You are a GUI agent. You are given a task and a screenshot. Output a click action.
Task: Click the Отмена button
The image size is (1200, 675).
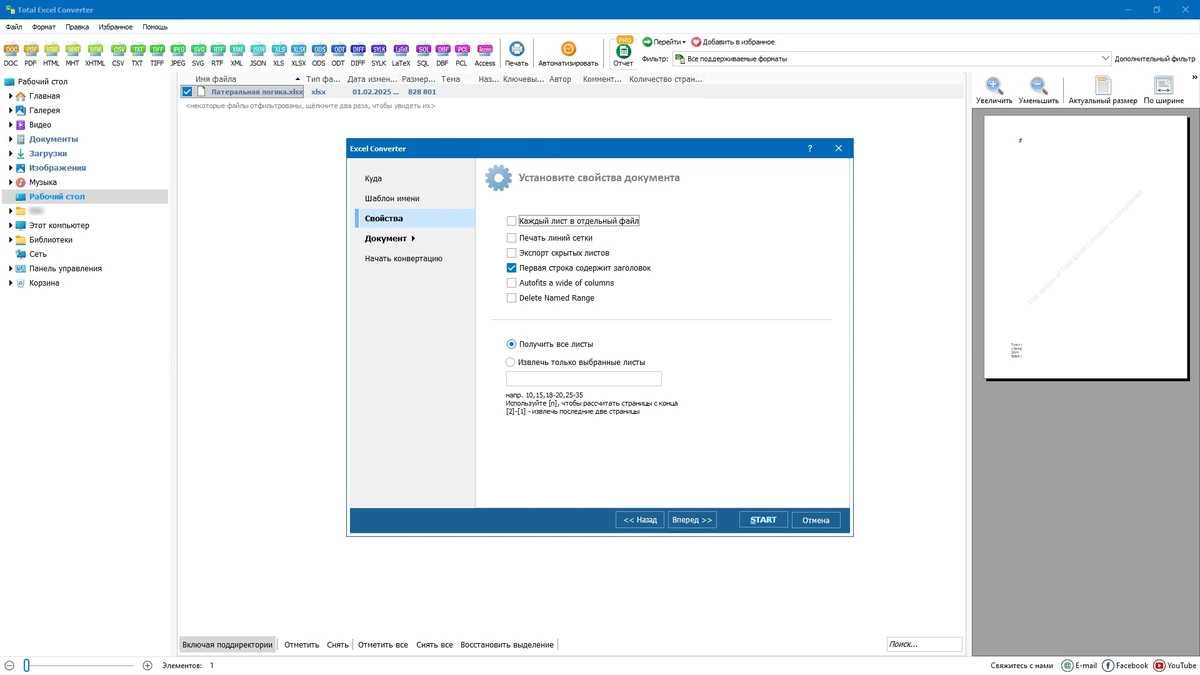point(816,520)
